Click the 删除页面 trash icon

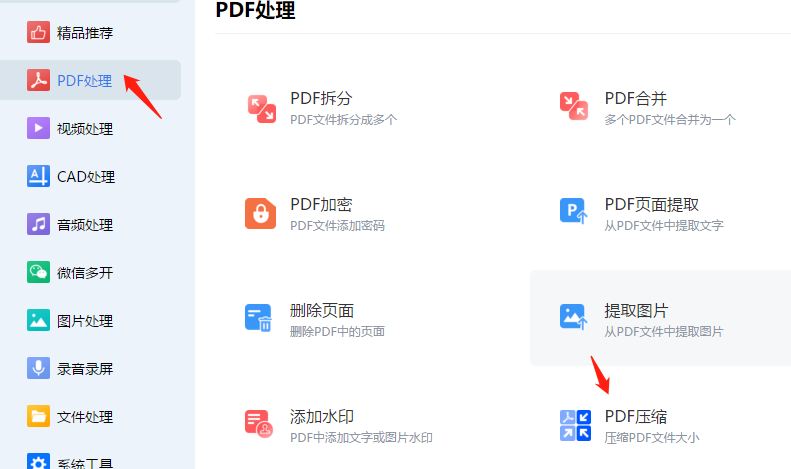tap(258, 318)
